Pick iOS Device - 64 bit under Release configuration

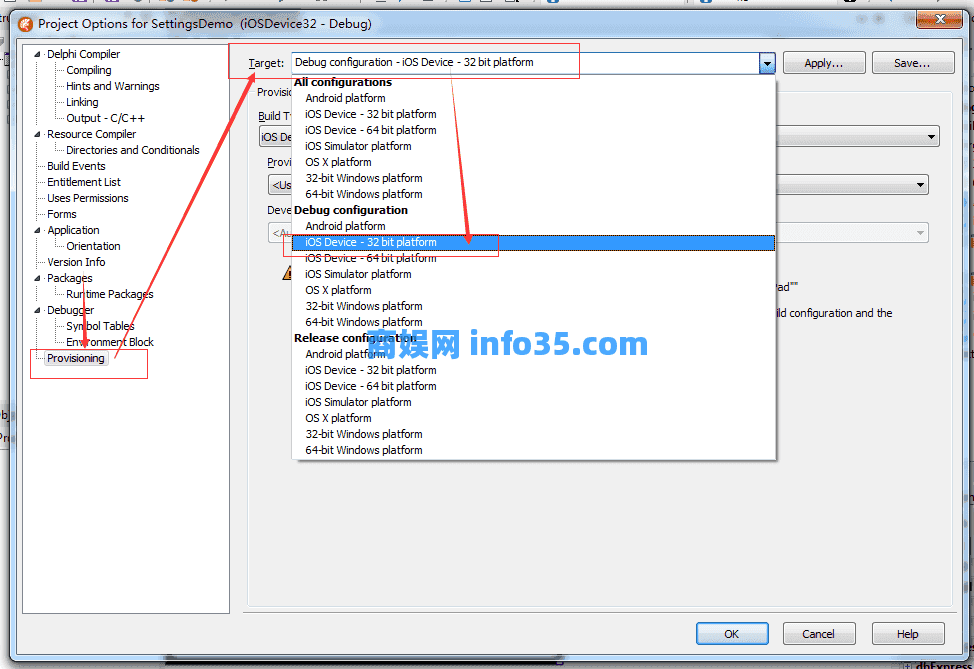(x=534, y=386)
